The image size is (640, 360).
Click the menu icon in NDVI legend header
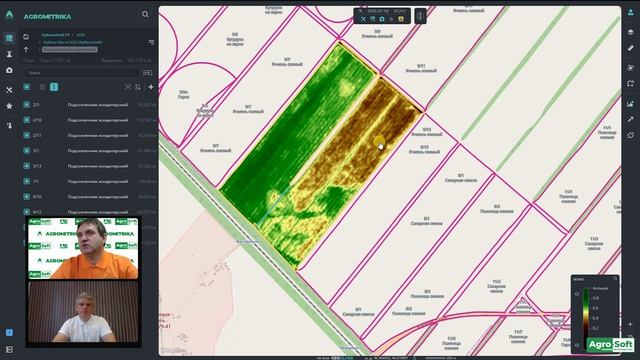pyautogui.click(x=616, y=279)
